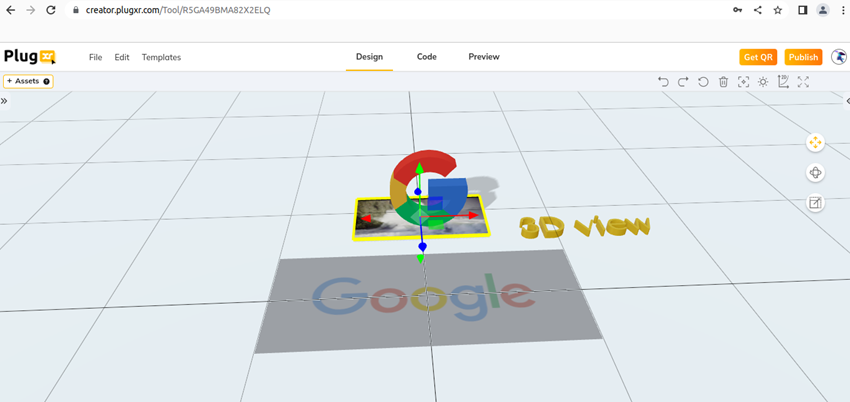The width and height of the screenshot is (850, 402).
Task: Click the browser address bar URL
Action: (178, 10)
